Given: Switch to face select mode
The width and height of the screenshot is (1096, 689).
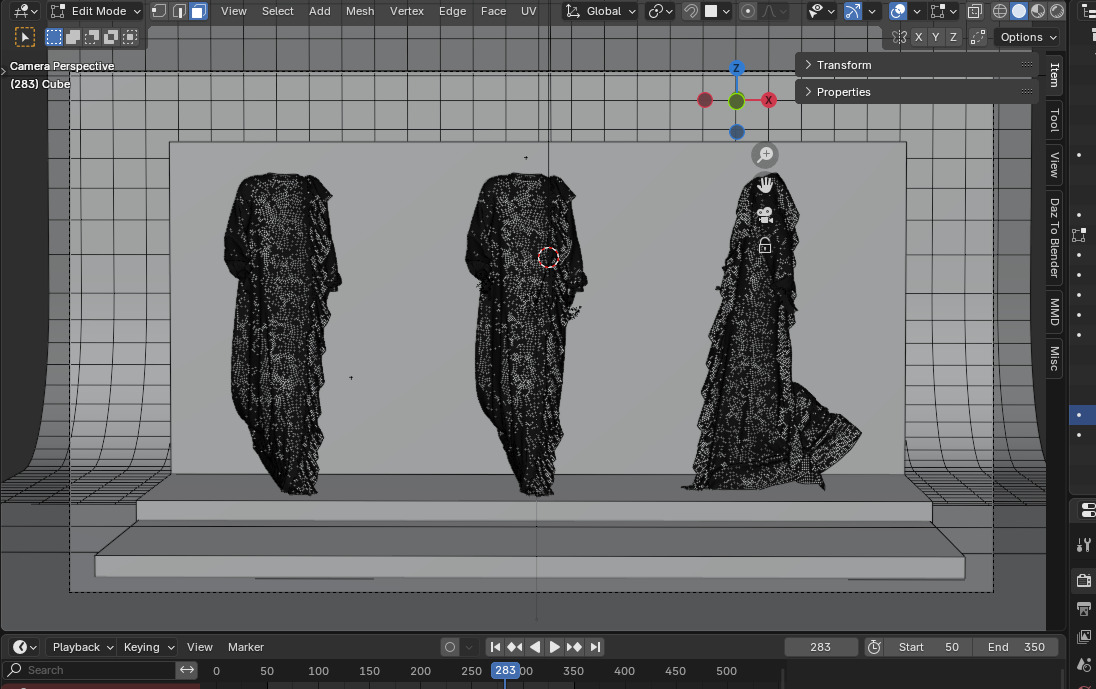Looking at the screenshot, I should pyautogui.click(x=199, y=11).
